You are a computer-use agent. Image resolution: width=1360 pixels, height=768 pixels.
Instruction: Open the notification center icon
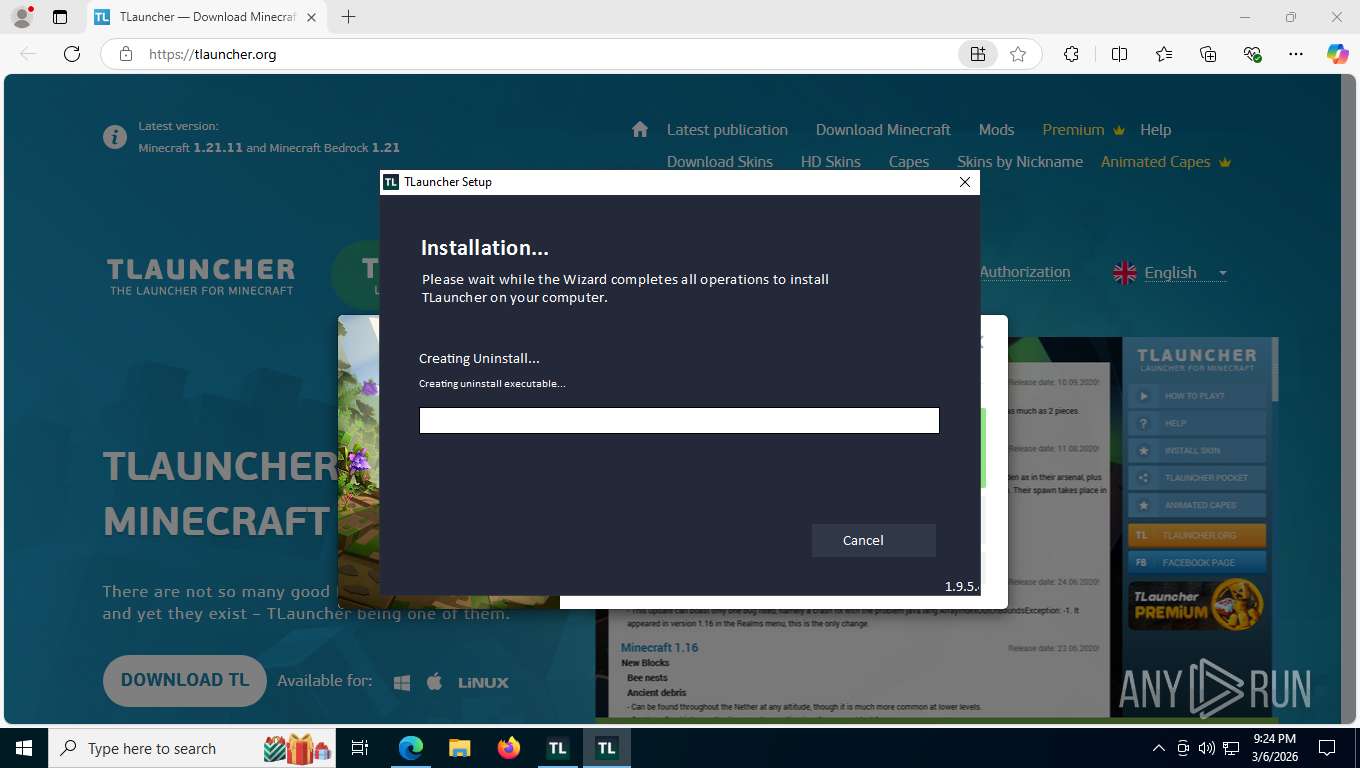(x=1327, y=748)
